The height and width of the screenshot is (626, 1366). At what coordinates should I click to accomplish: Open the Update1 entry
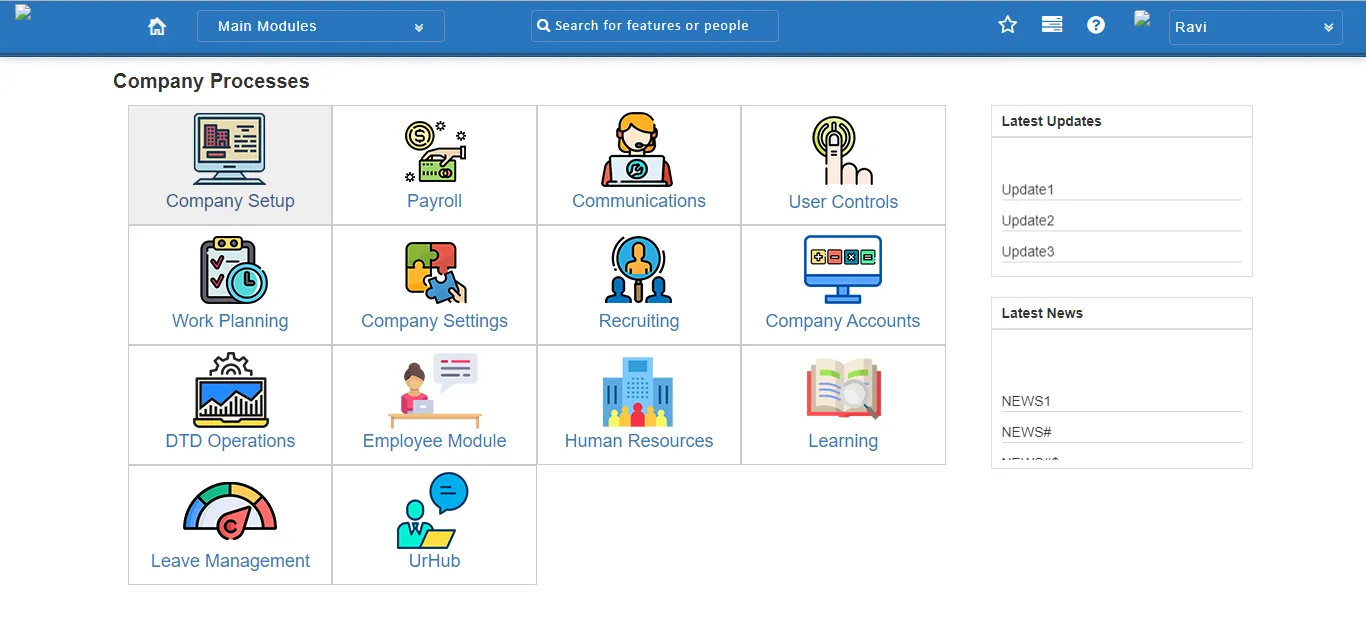coord(1027,189)
